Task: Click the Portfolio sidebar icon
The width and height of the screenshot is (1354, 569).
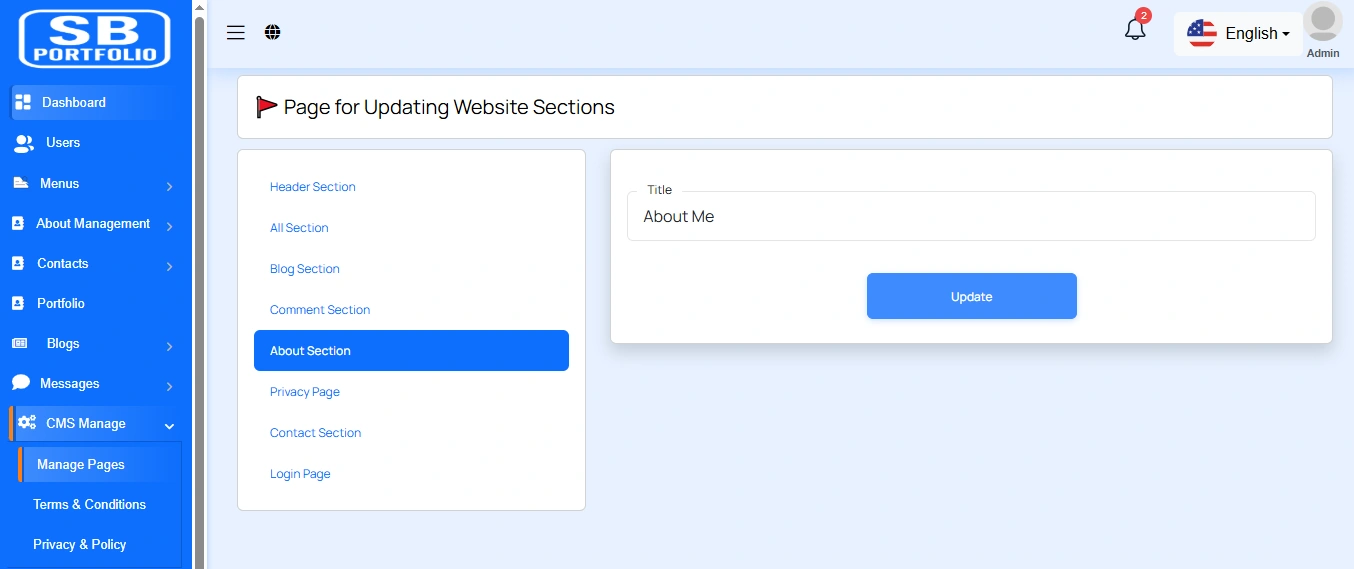Action: (18, 303)
